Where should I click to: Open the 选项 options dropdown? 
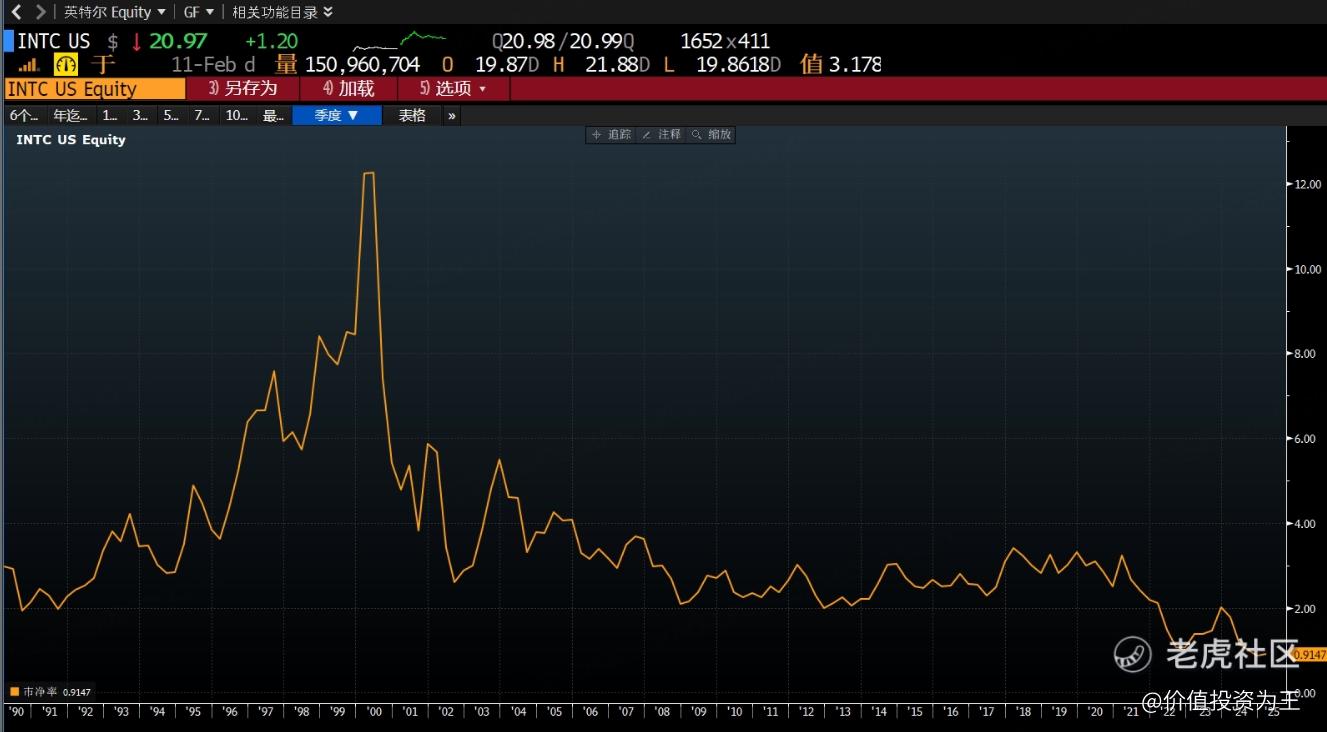tap(454, 89)
